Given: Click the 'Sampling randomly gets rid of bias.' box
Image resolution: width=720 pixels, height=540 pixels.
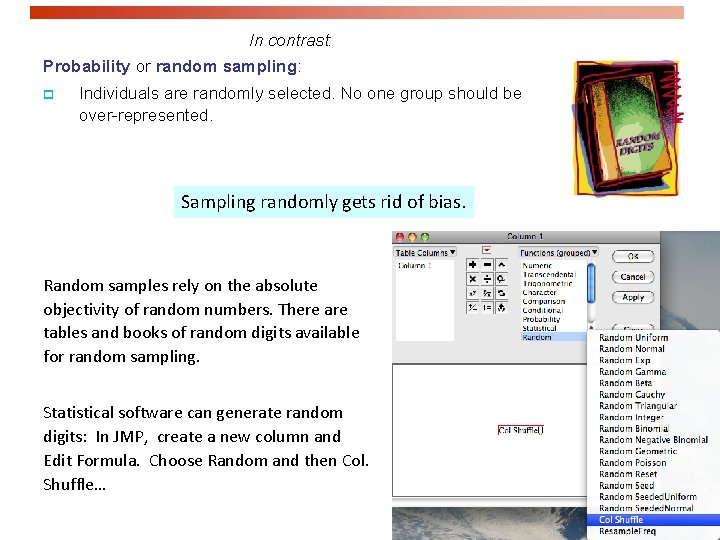Looking at the screenshot, I should point(324,202).
